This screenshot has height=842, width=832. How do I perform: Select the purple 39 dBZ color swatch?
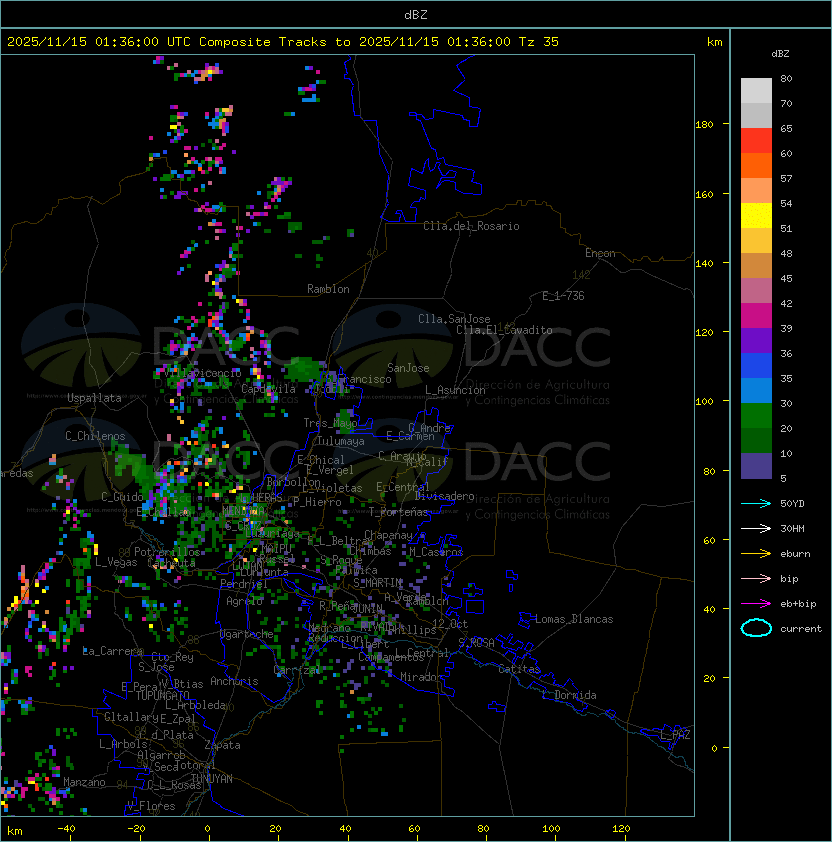(756, 340)
